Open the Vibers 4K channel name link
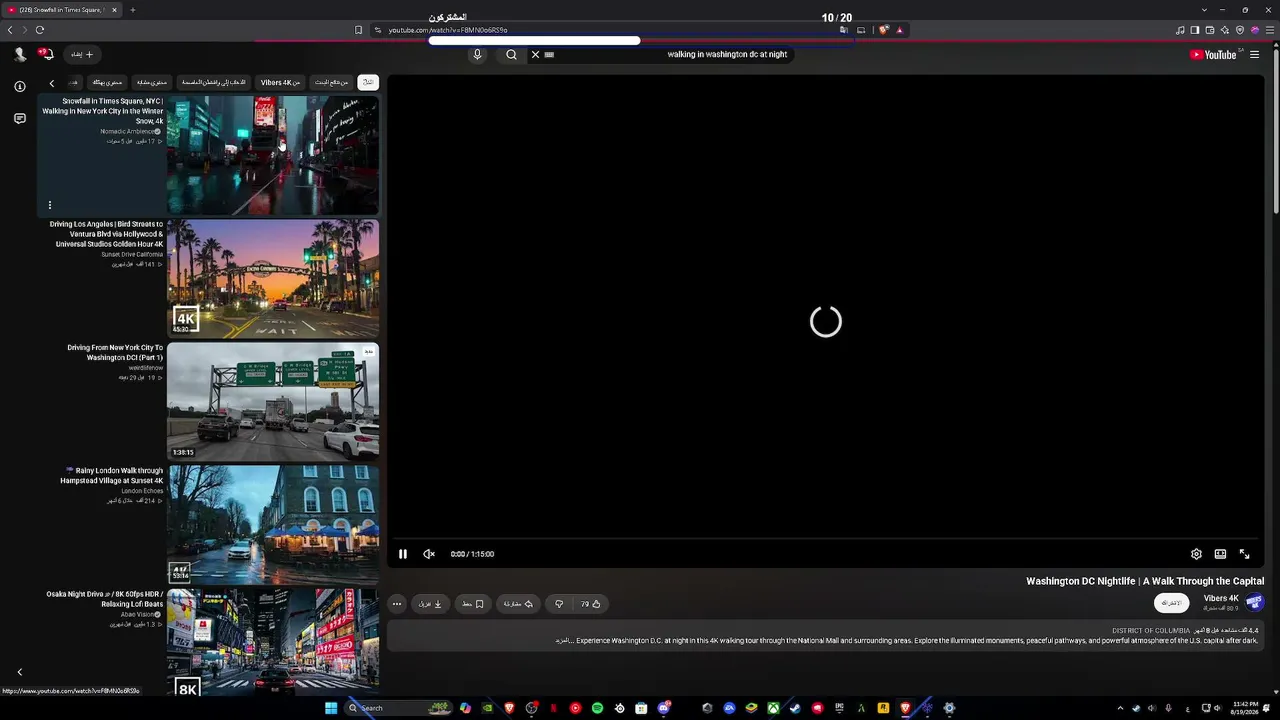Image resolution: width=1280 pixels, height=720 pixels. 1221,598
